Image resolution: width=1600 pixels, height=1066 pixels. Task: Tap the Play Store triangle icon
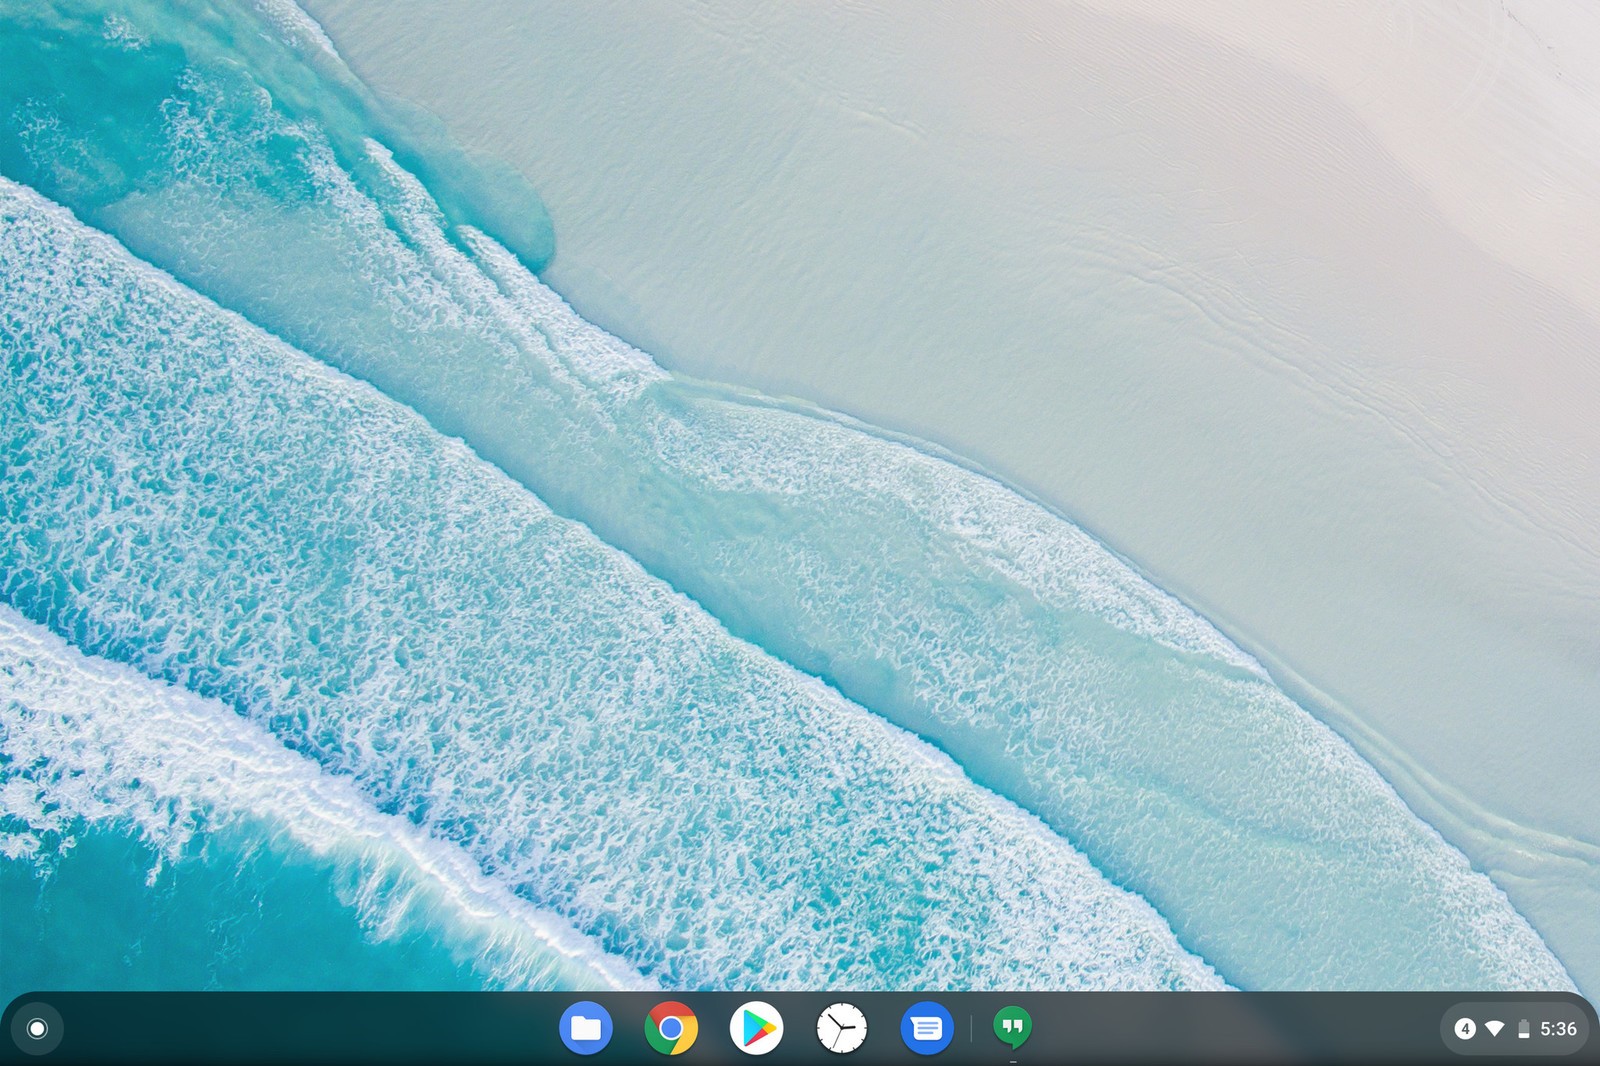pos(756,1028)
